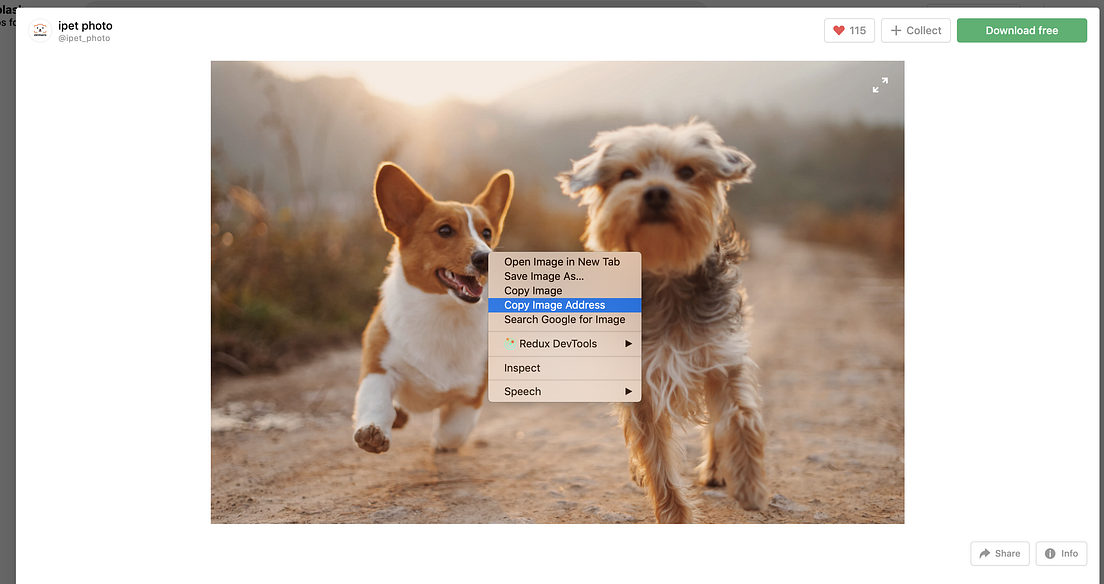1104x584 pixels.
Task: Open the image in fullscreen with expand arrows
Action: coord(880,86)
